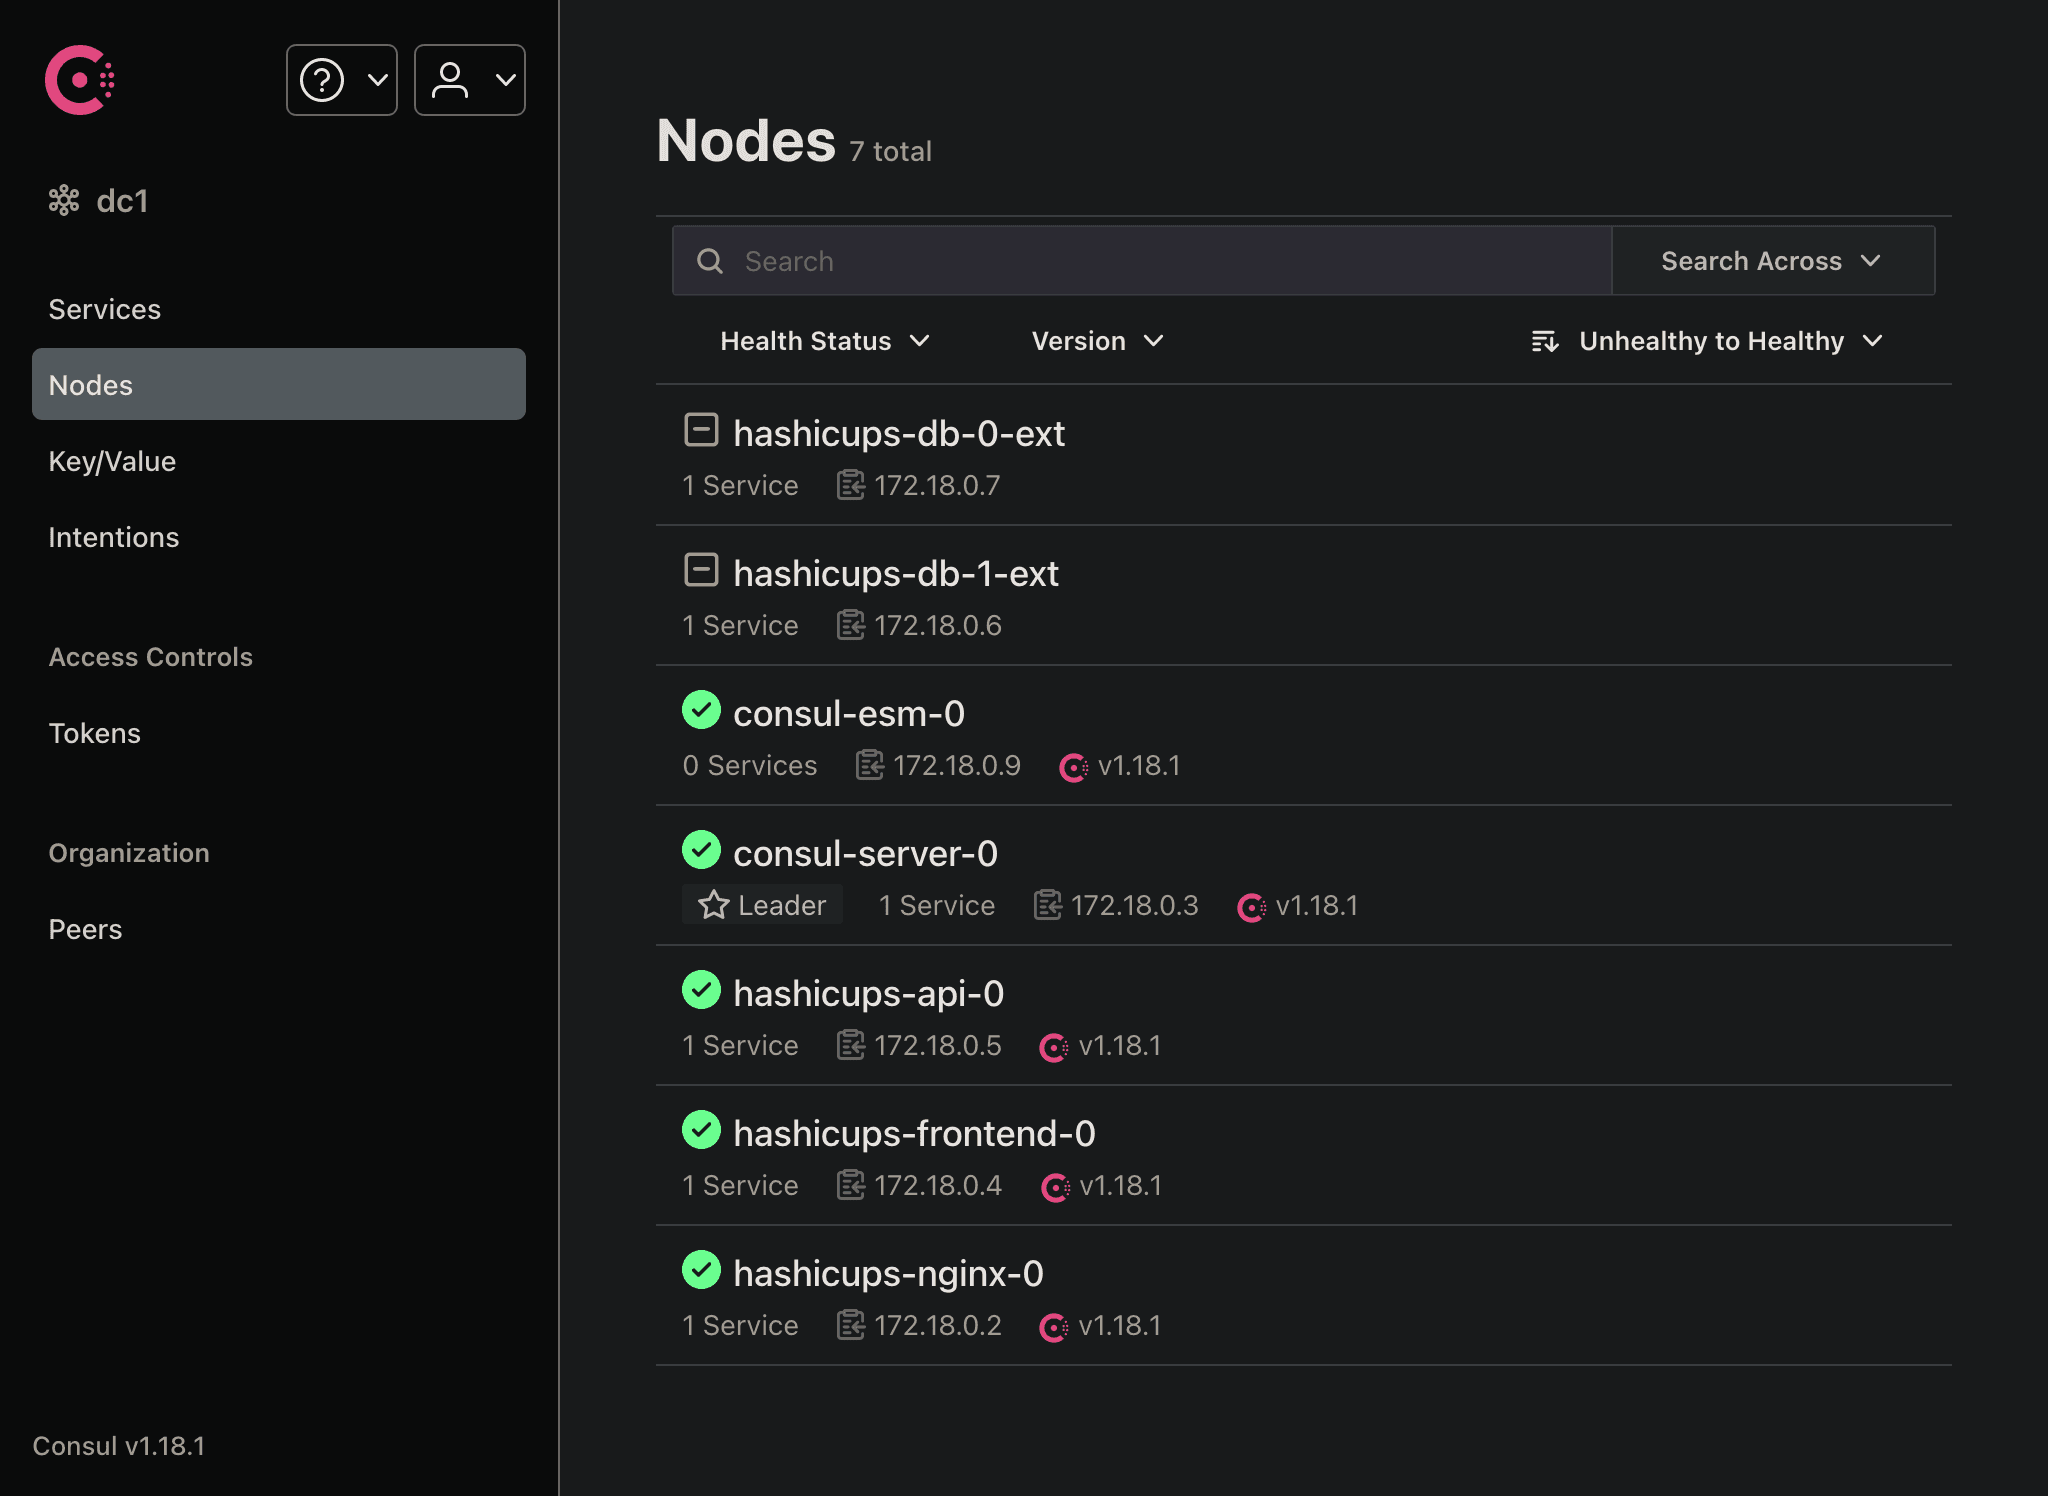Click Consul version icon on hashicups-api-0 row
Screen dimensions: 2048x1496
[1054, 1047]
